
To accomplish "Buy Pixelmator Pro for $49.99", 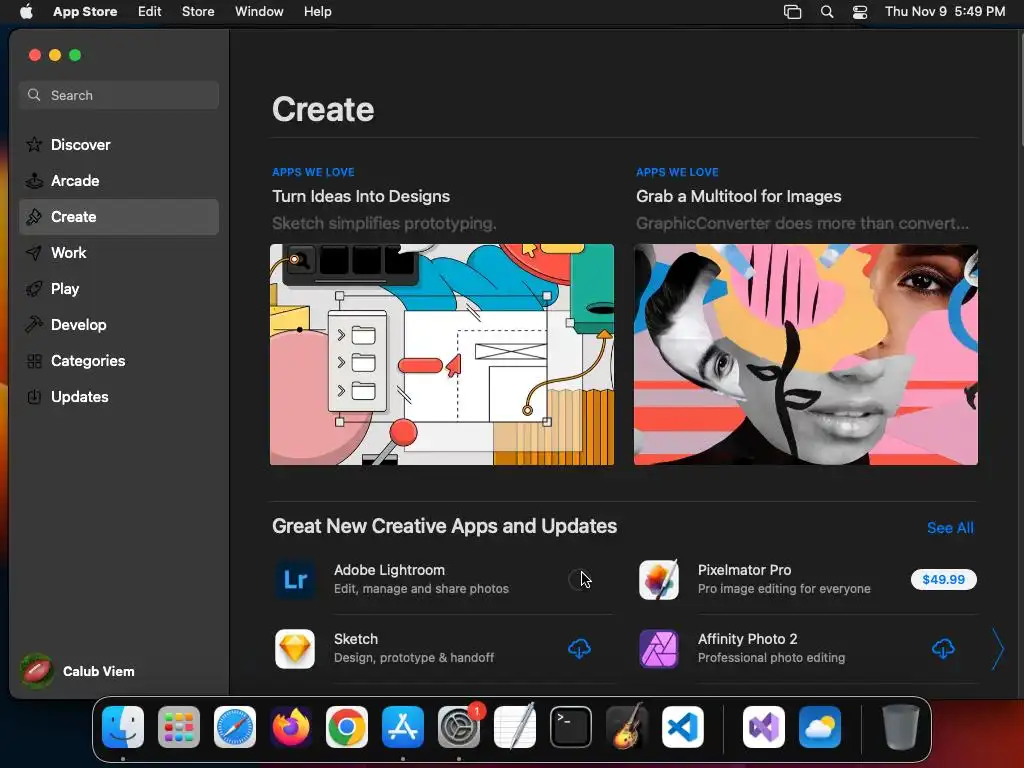I will pyautogui.click(x=943, y=579).
